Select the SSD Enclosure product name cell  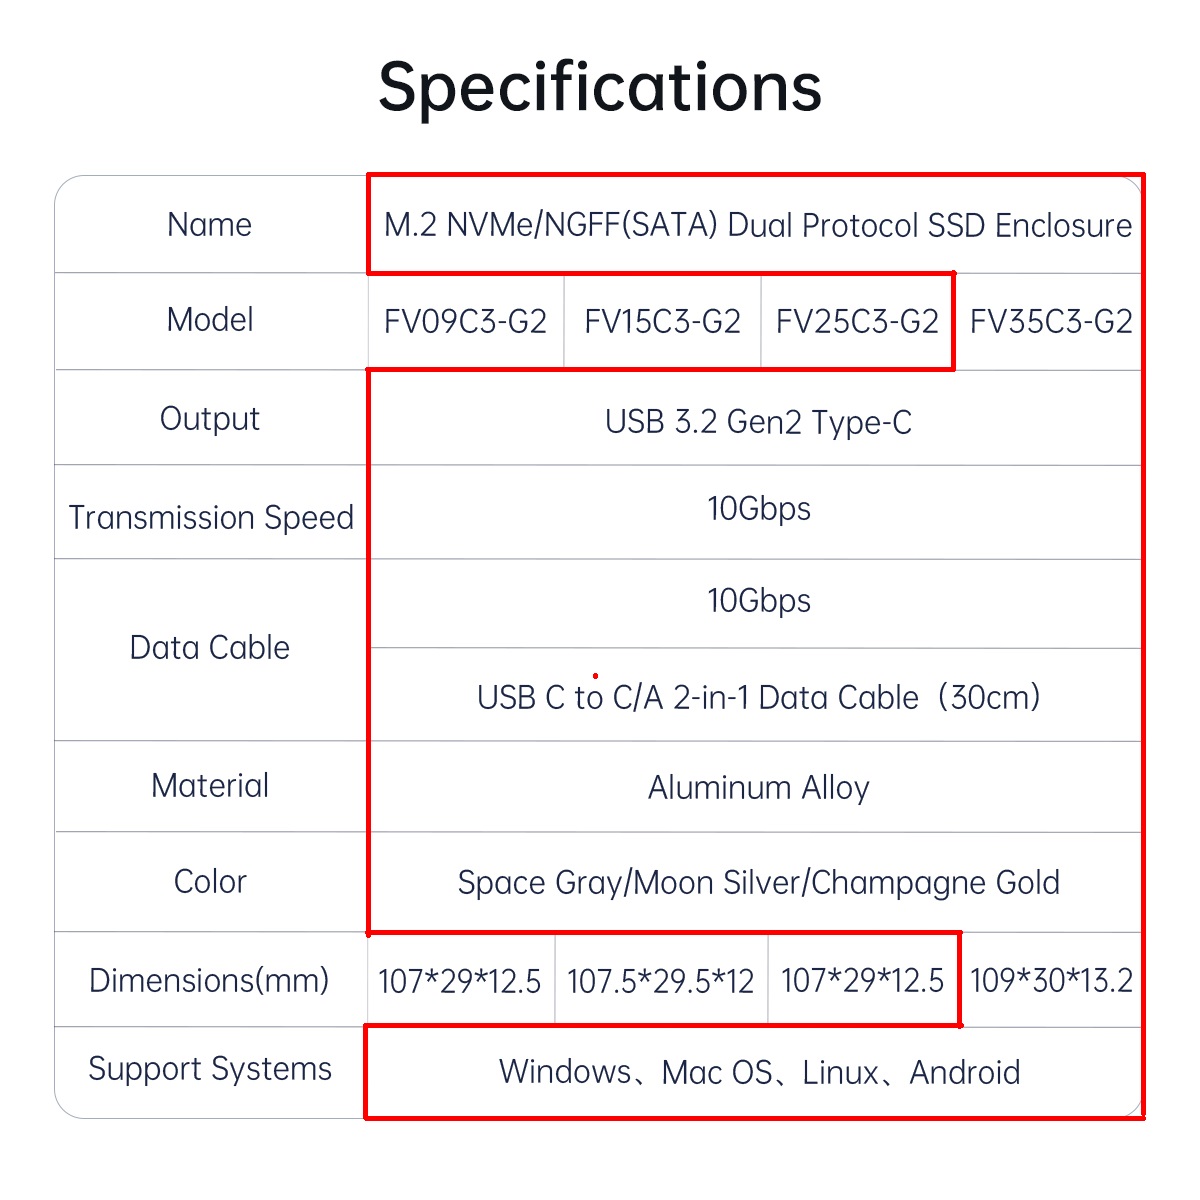(x=757, y=225)
